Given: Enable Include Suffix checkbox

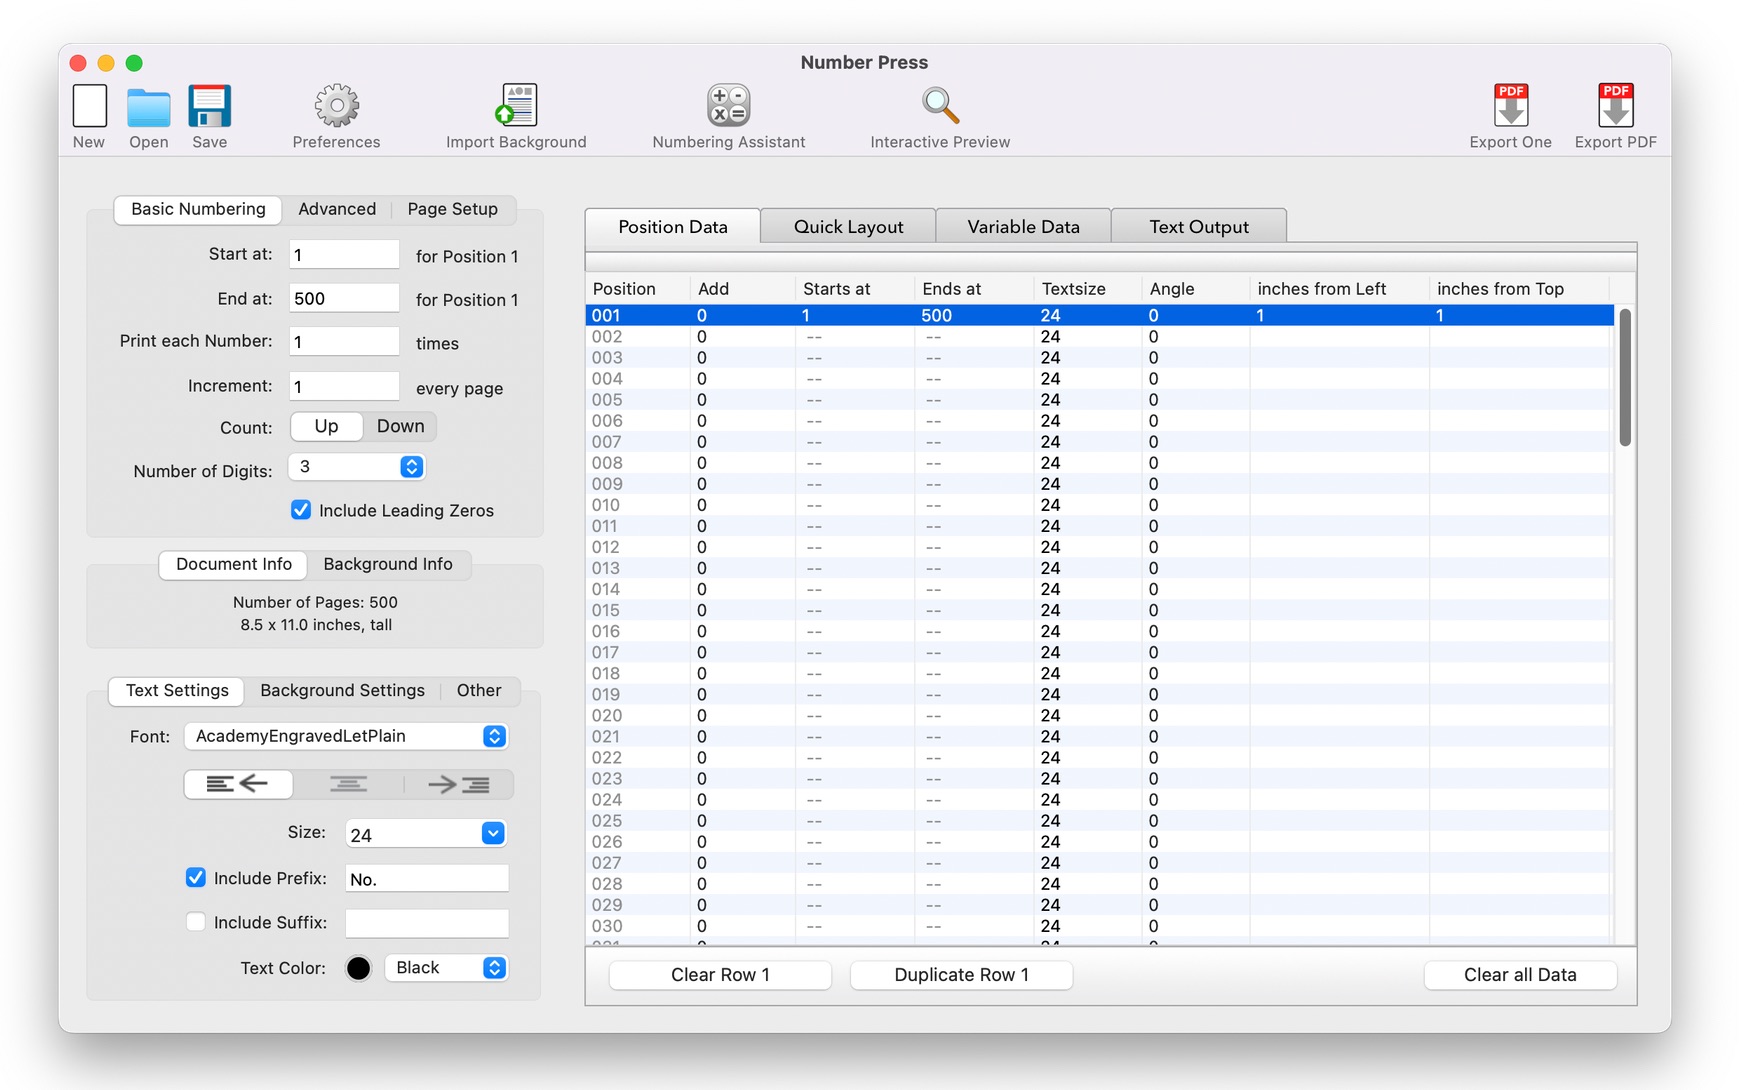Looking at the screenshot, I should point(196,922).
